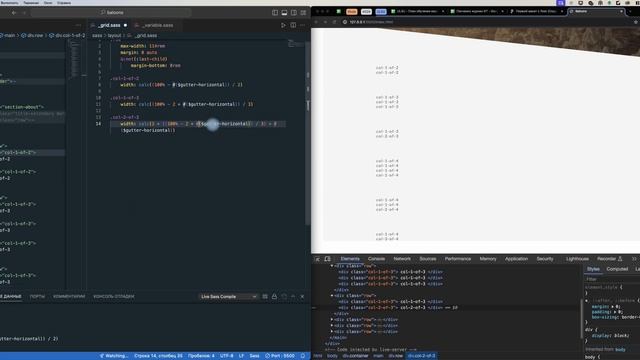Screen dimensions: 640x360
Task: Clear output using the panel list icon
Action: point(265,297)
